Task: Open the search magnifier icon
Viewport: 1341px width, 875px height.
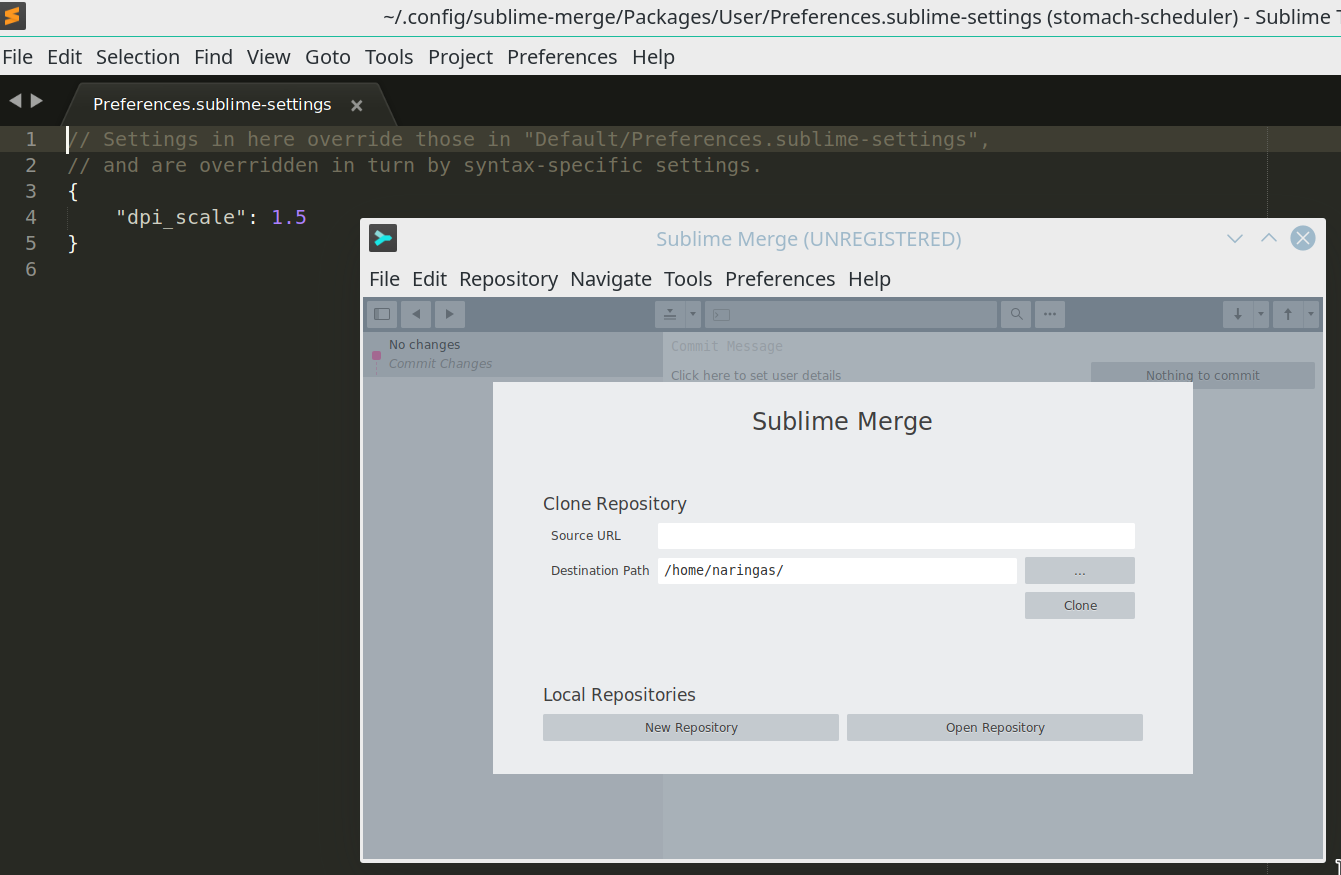Action: point(1015,313)
